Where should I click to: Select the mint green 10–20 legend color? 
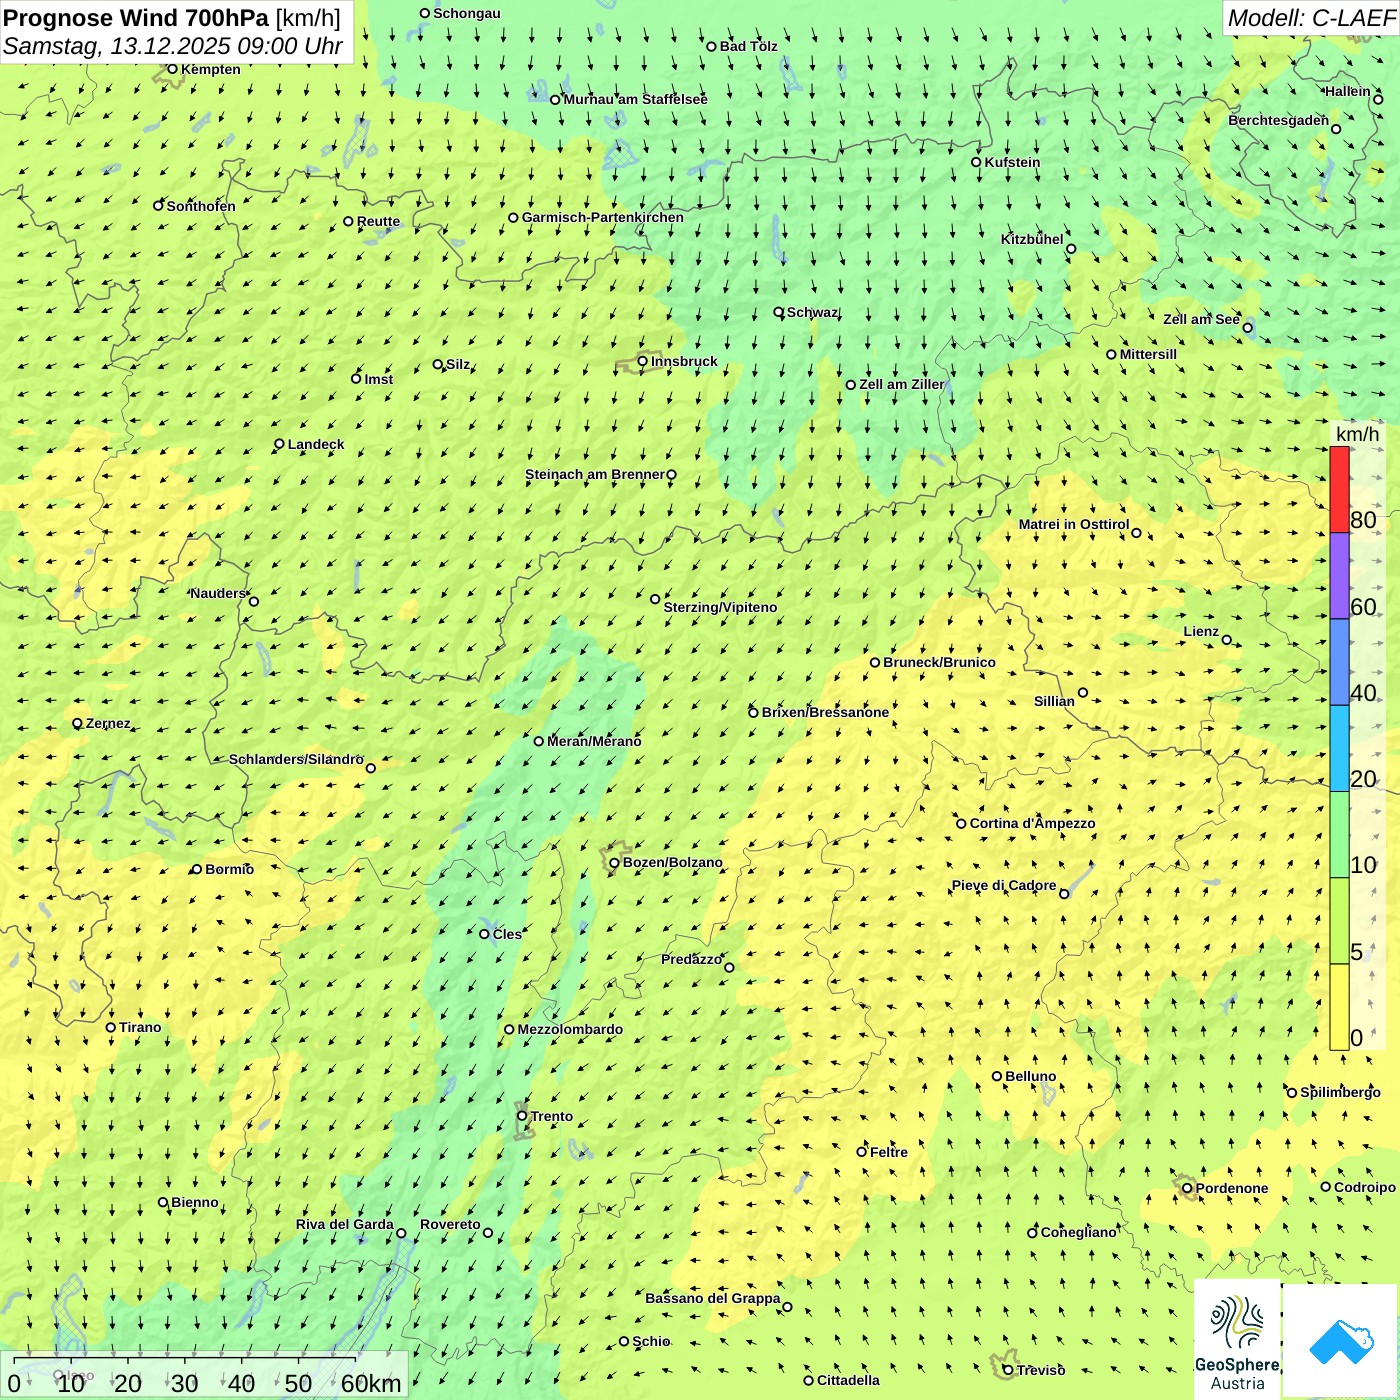click(x=1339, y=835)
